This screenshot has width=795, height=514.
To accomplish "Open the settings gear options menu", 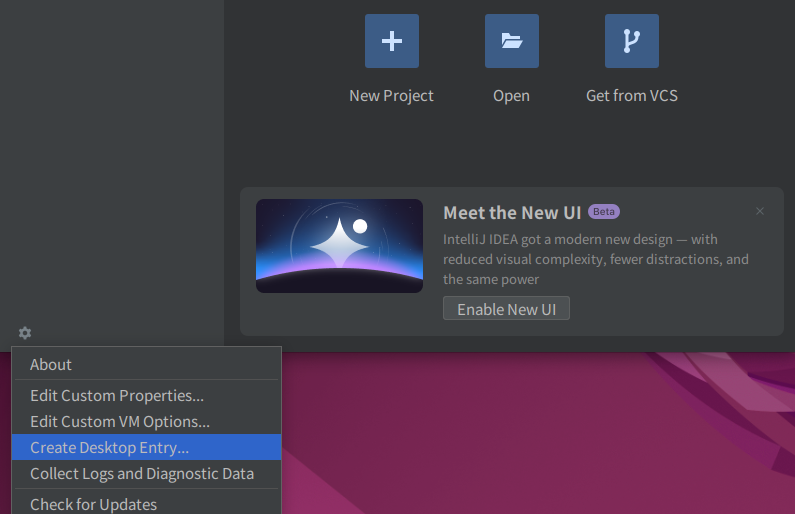I will tap(25, 333).
